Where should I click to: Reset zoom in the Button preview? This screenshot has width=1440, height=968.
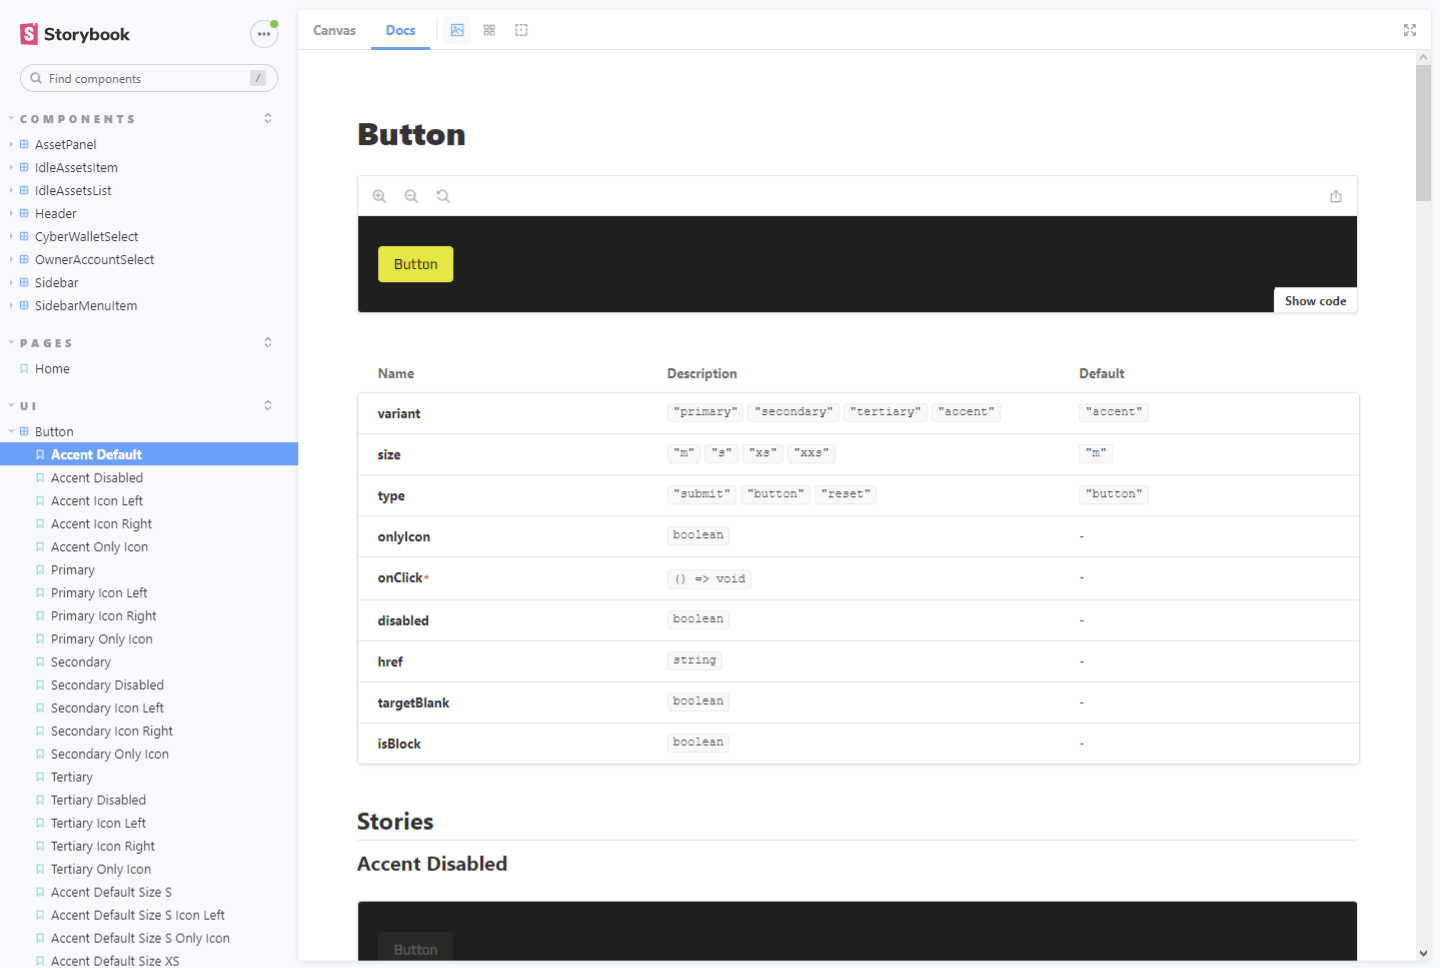point(443,196)
